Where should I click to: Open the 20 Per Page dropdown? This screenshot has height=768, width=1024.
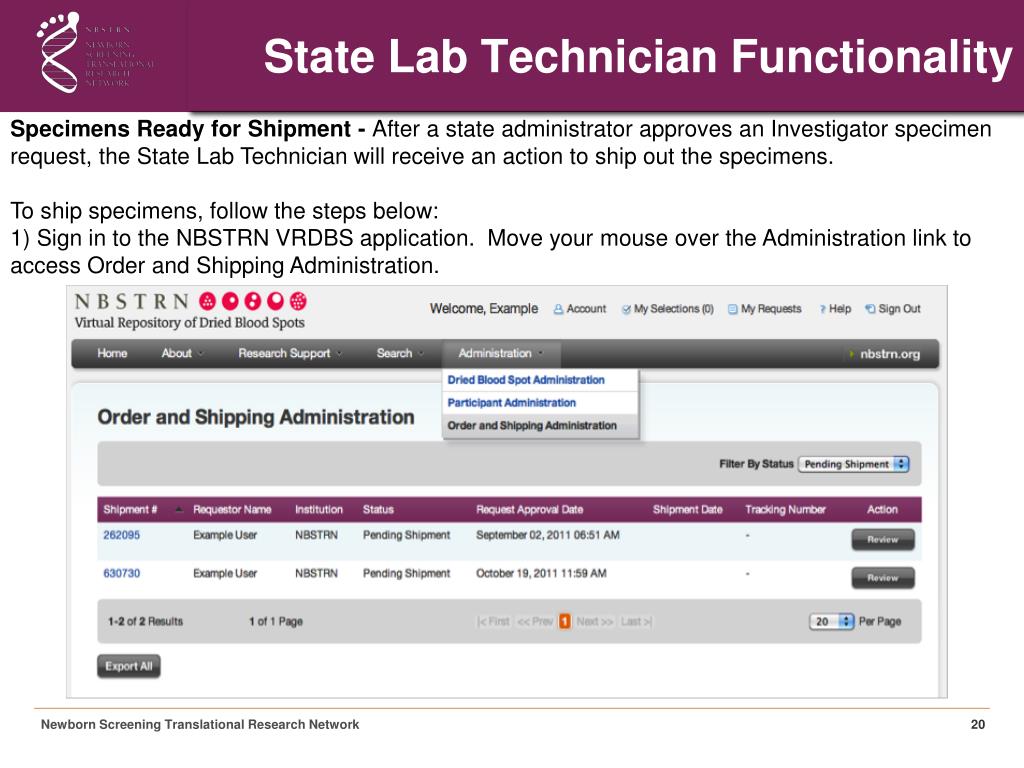click(831, 622)
